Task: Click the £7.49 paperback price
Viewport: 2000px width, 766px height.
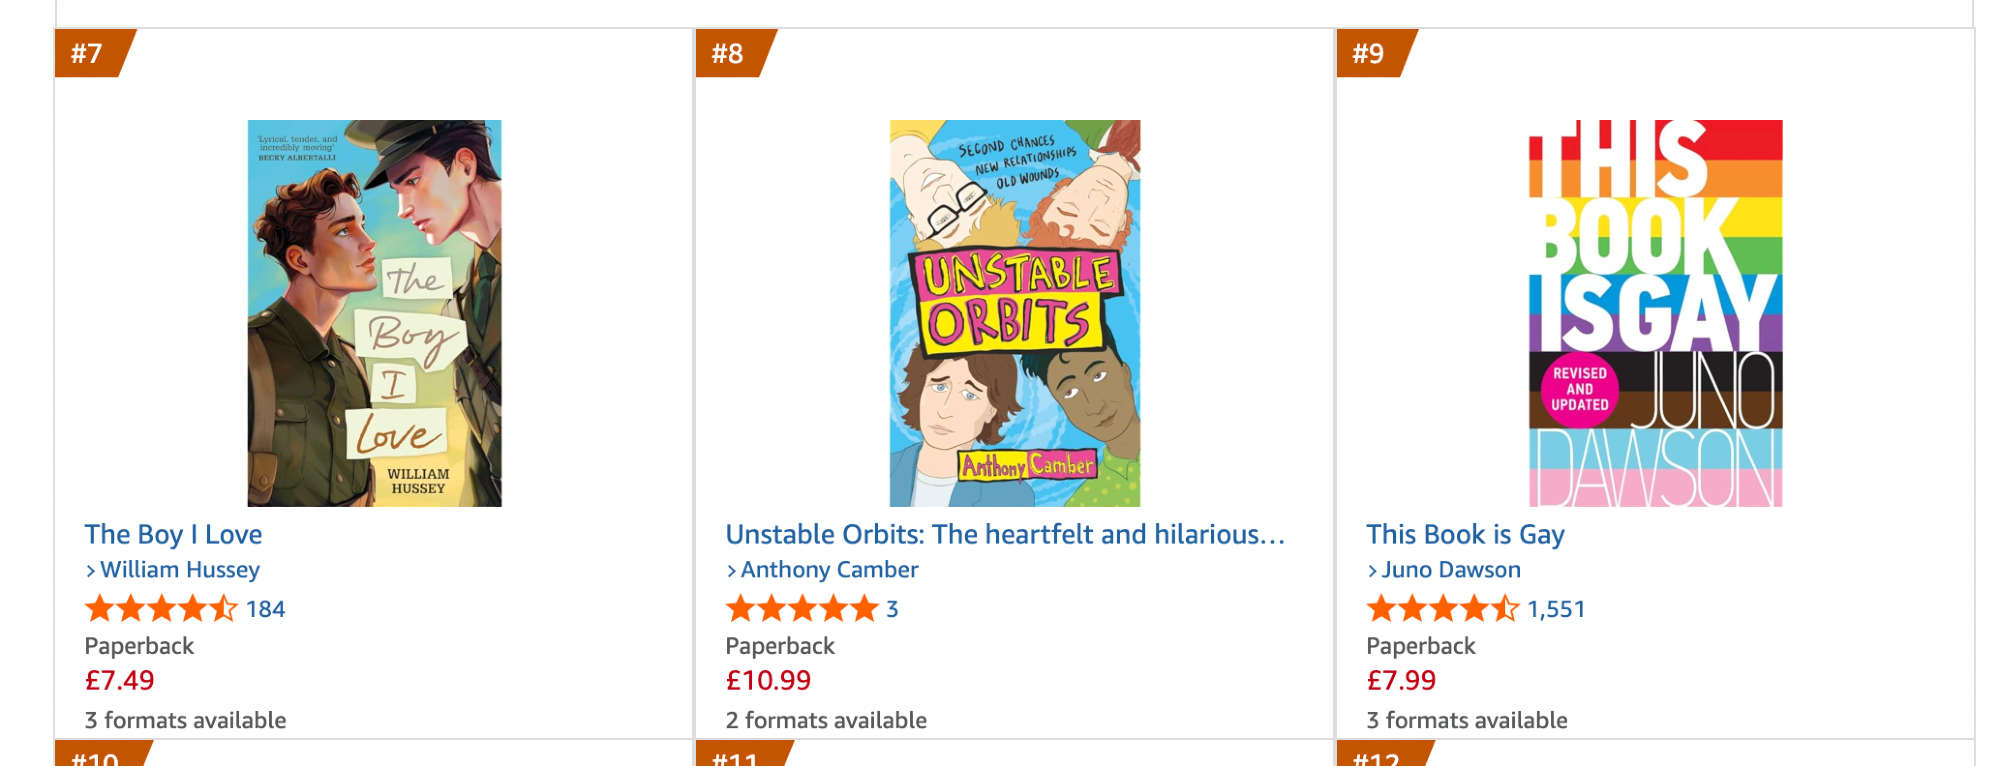Action: [x=120, y=681]
